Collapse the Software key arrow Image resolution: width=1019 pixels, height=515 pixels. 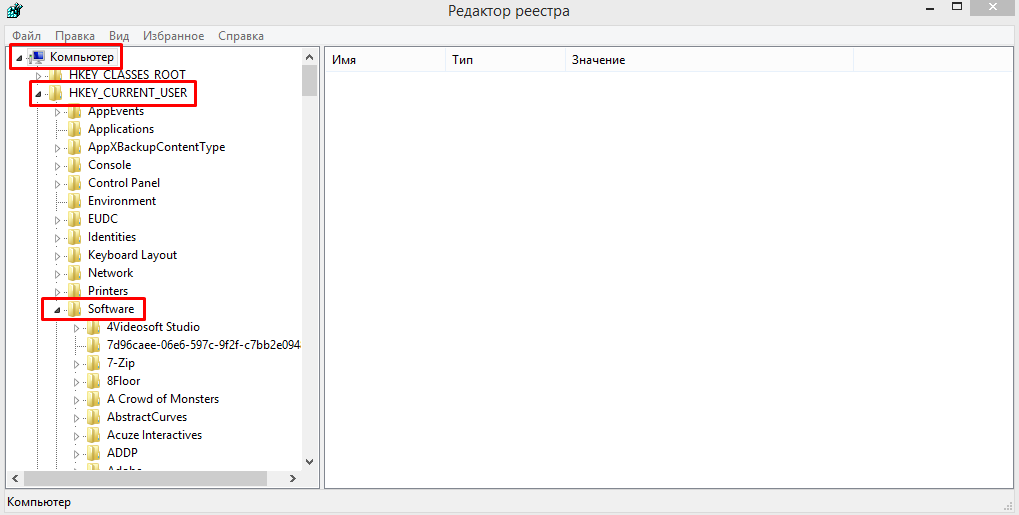click(57, 311)
